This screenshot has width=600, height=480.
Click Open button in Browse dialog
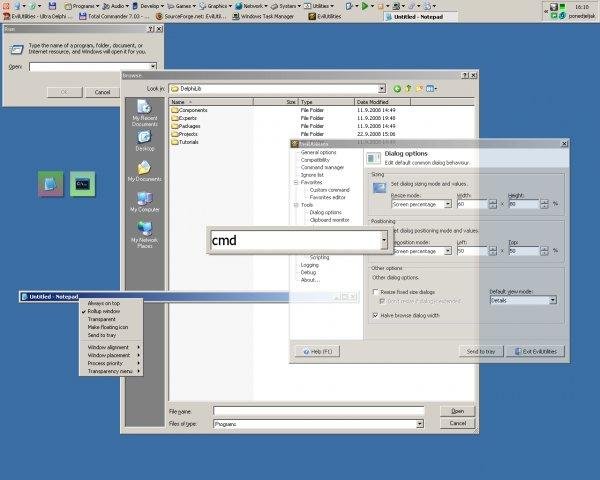click(x=458, y=411)
